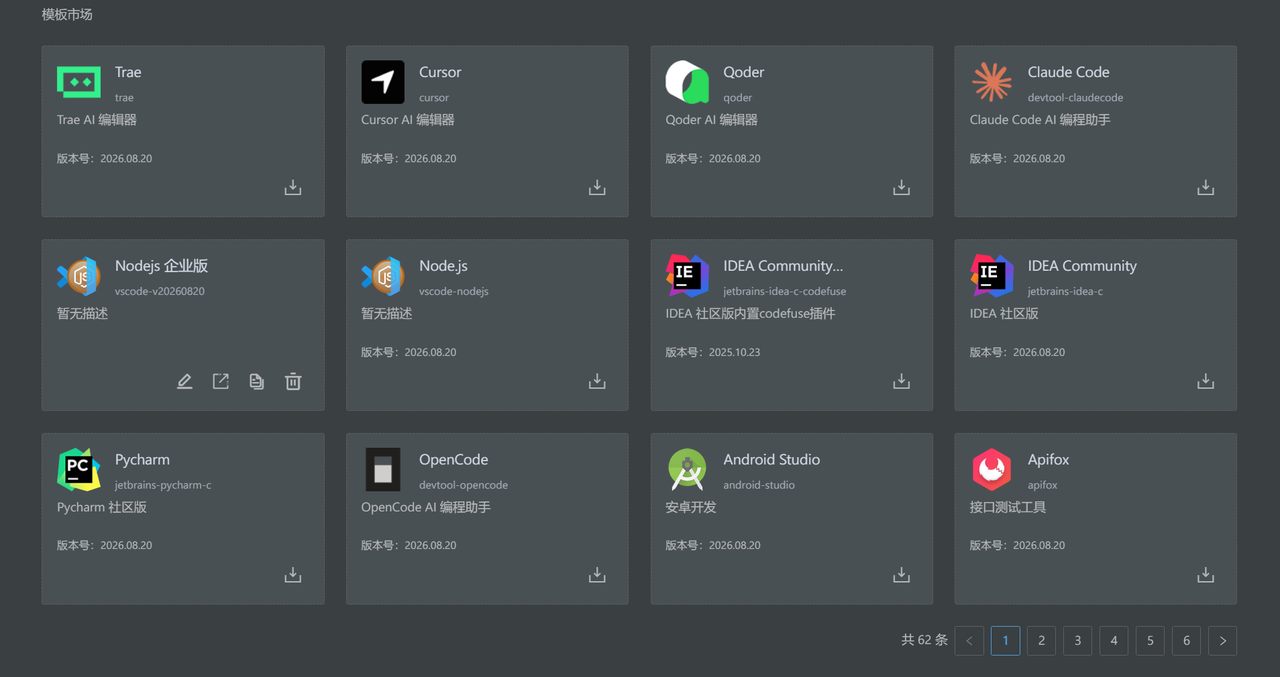Go to page 1

point(1005,641)
